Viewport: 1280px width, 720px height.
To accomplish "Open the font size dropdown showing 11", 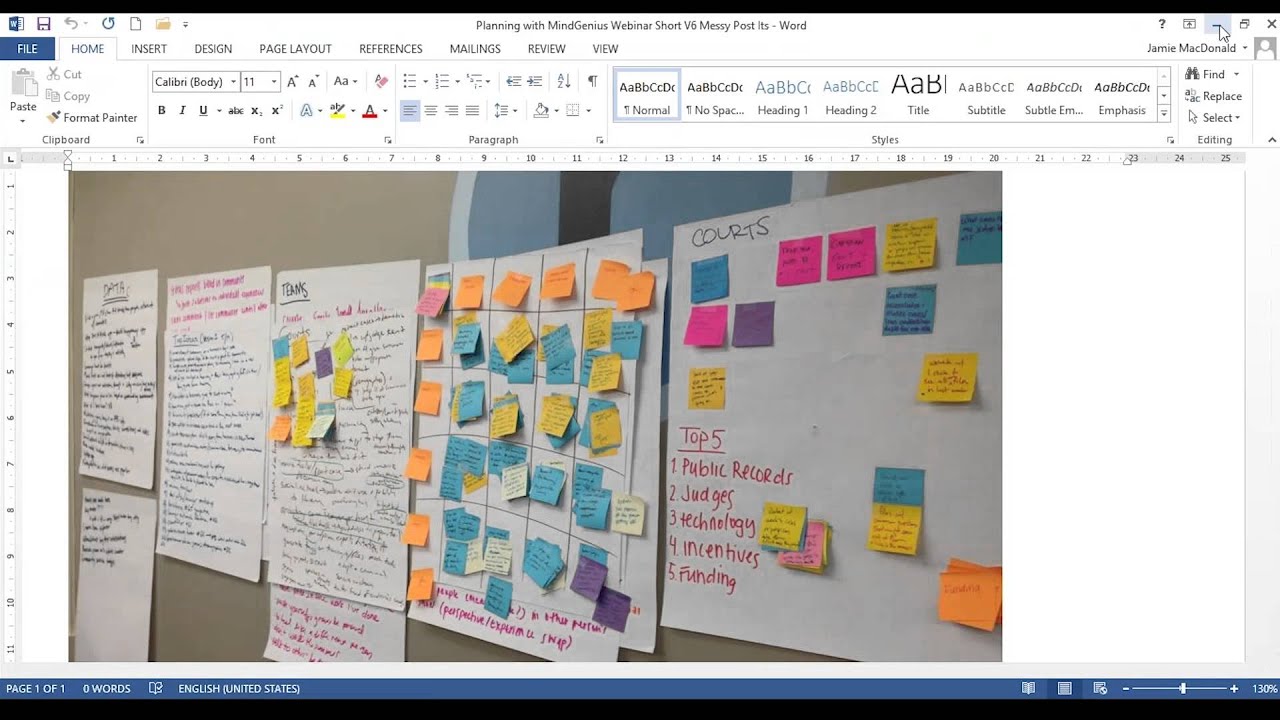I will tap(274, 82).
